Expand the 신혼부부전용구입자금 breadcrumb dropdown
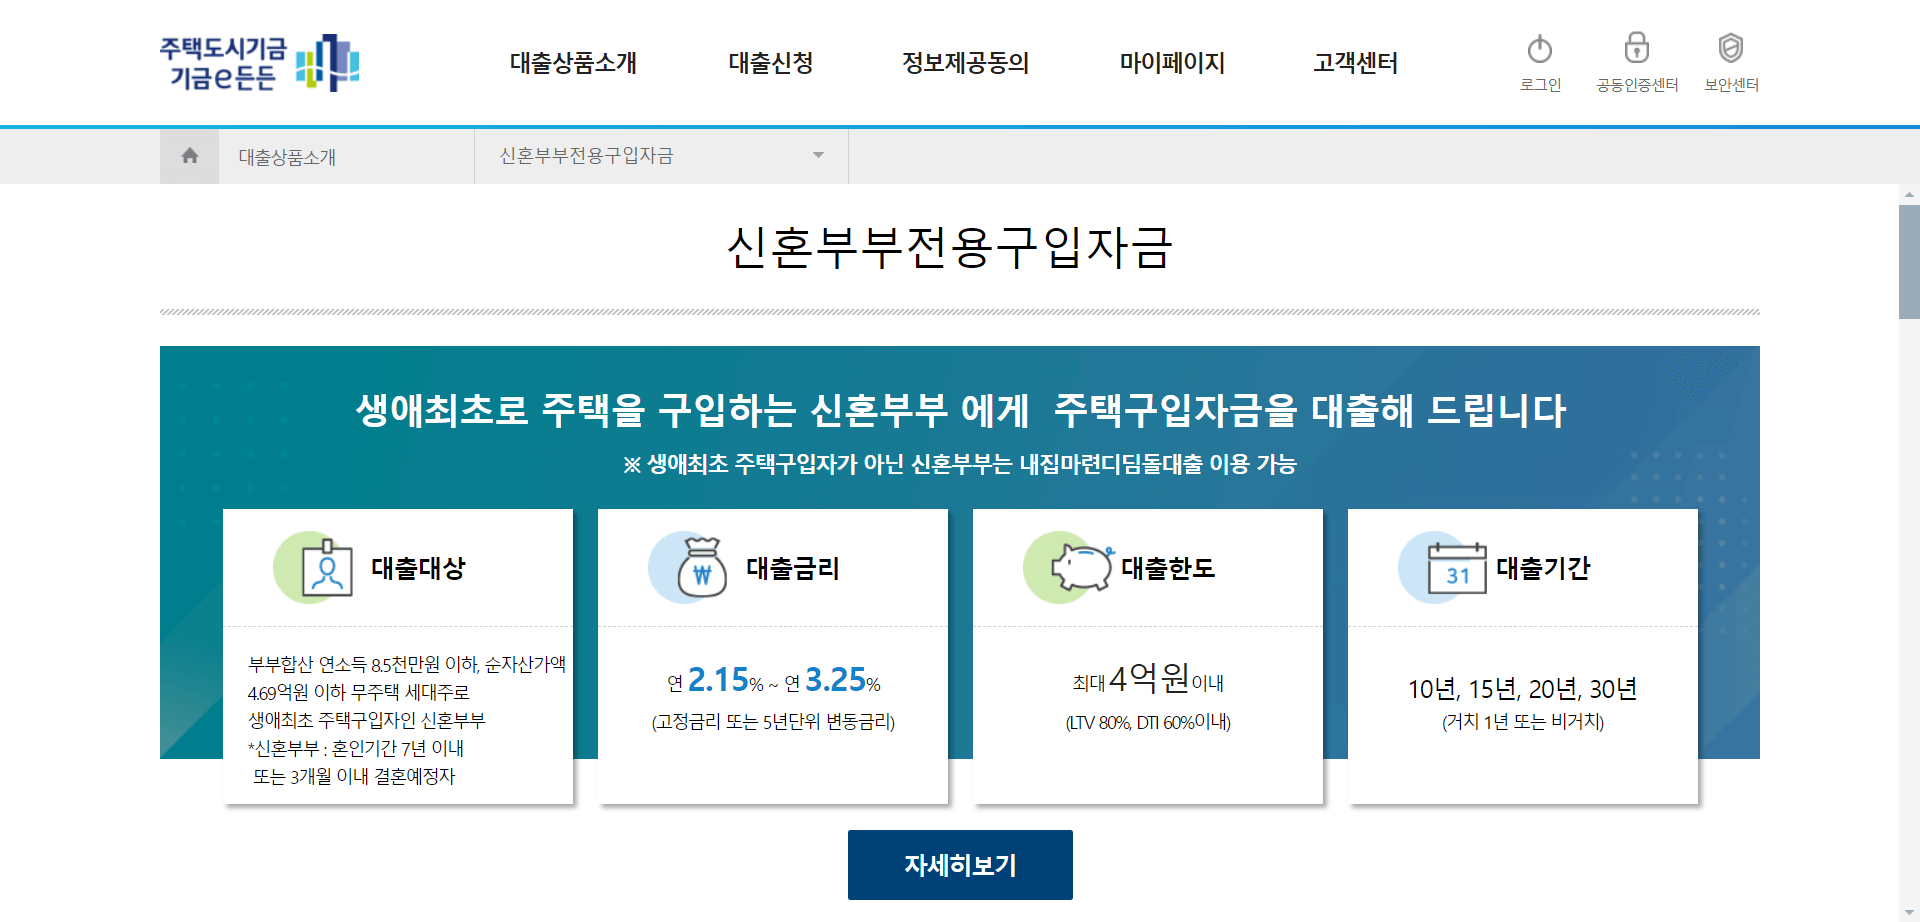Viewport: 1920px width, 922px height. coord(661,156)
